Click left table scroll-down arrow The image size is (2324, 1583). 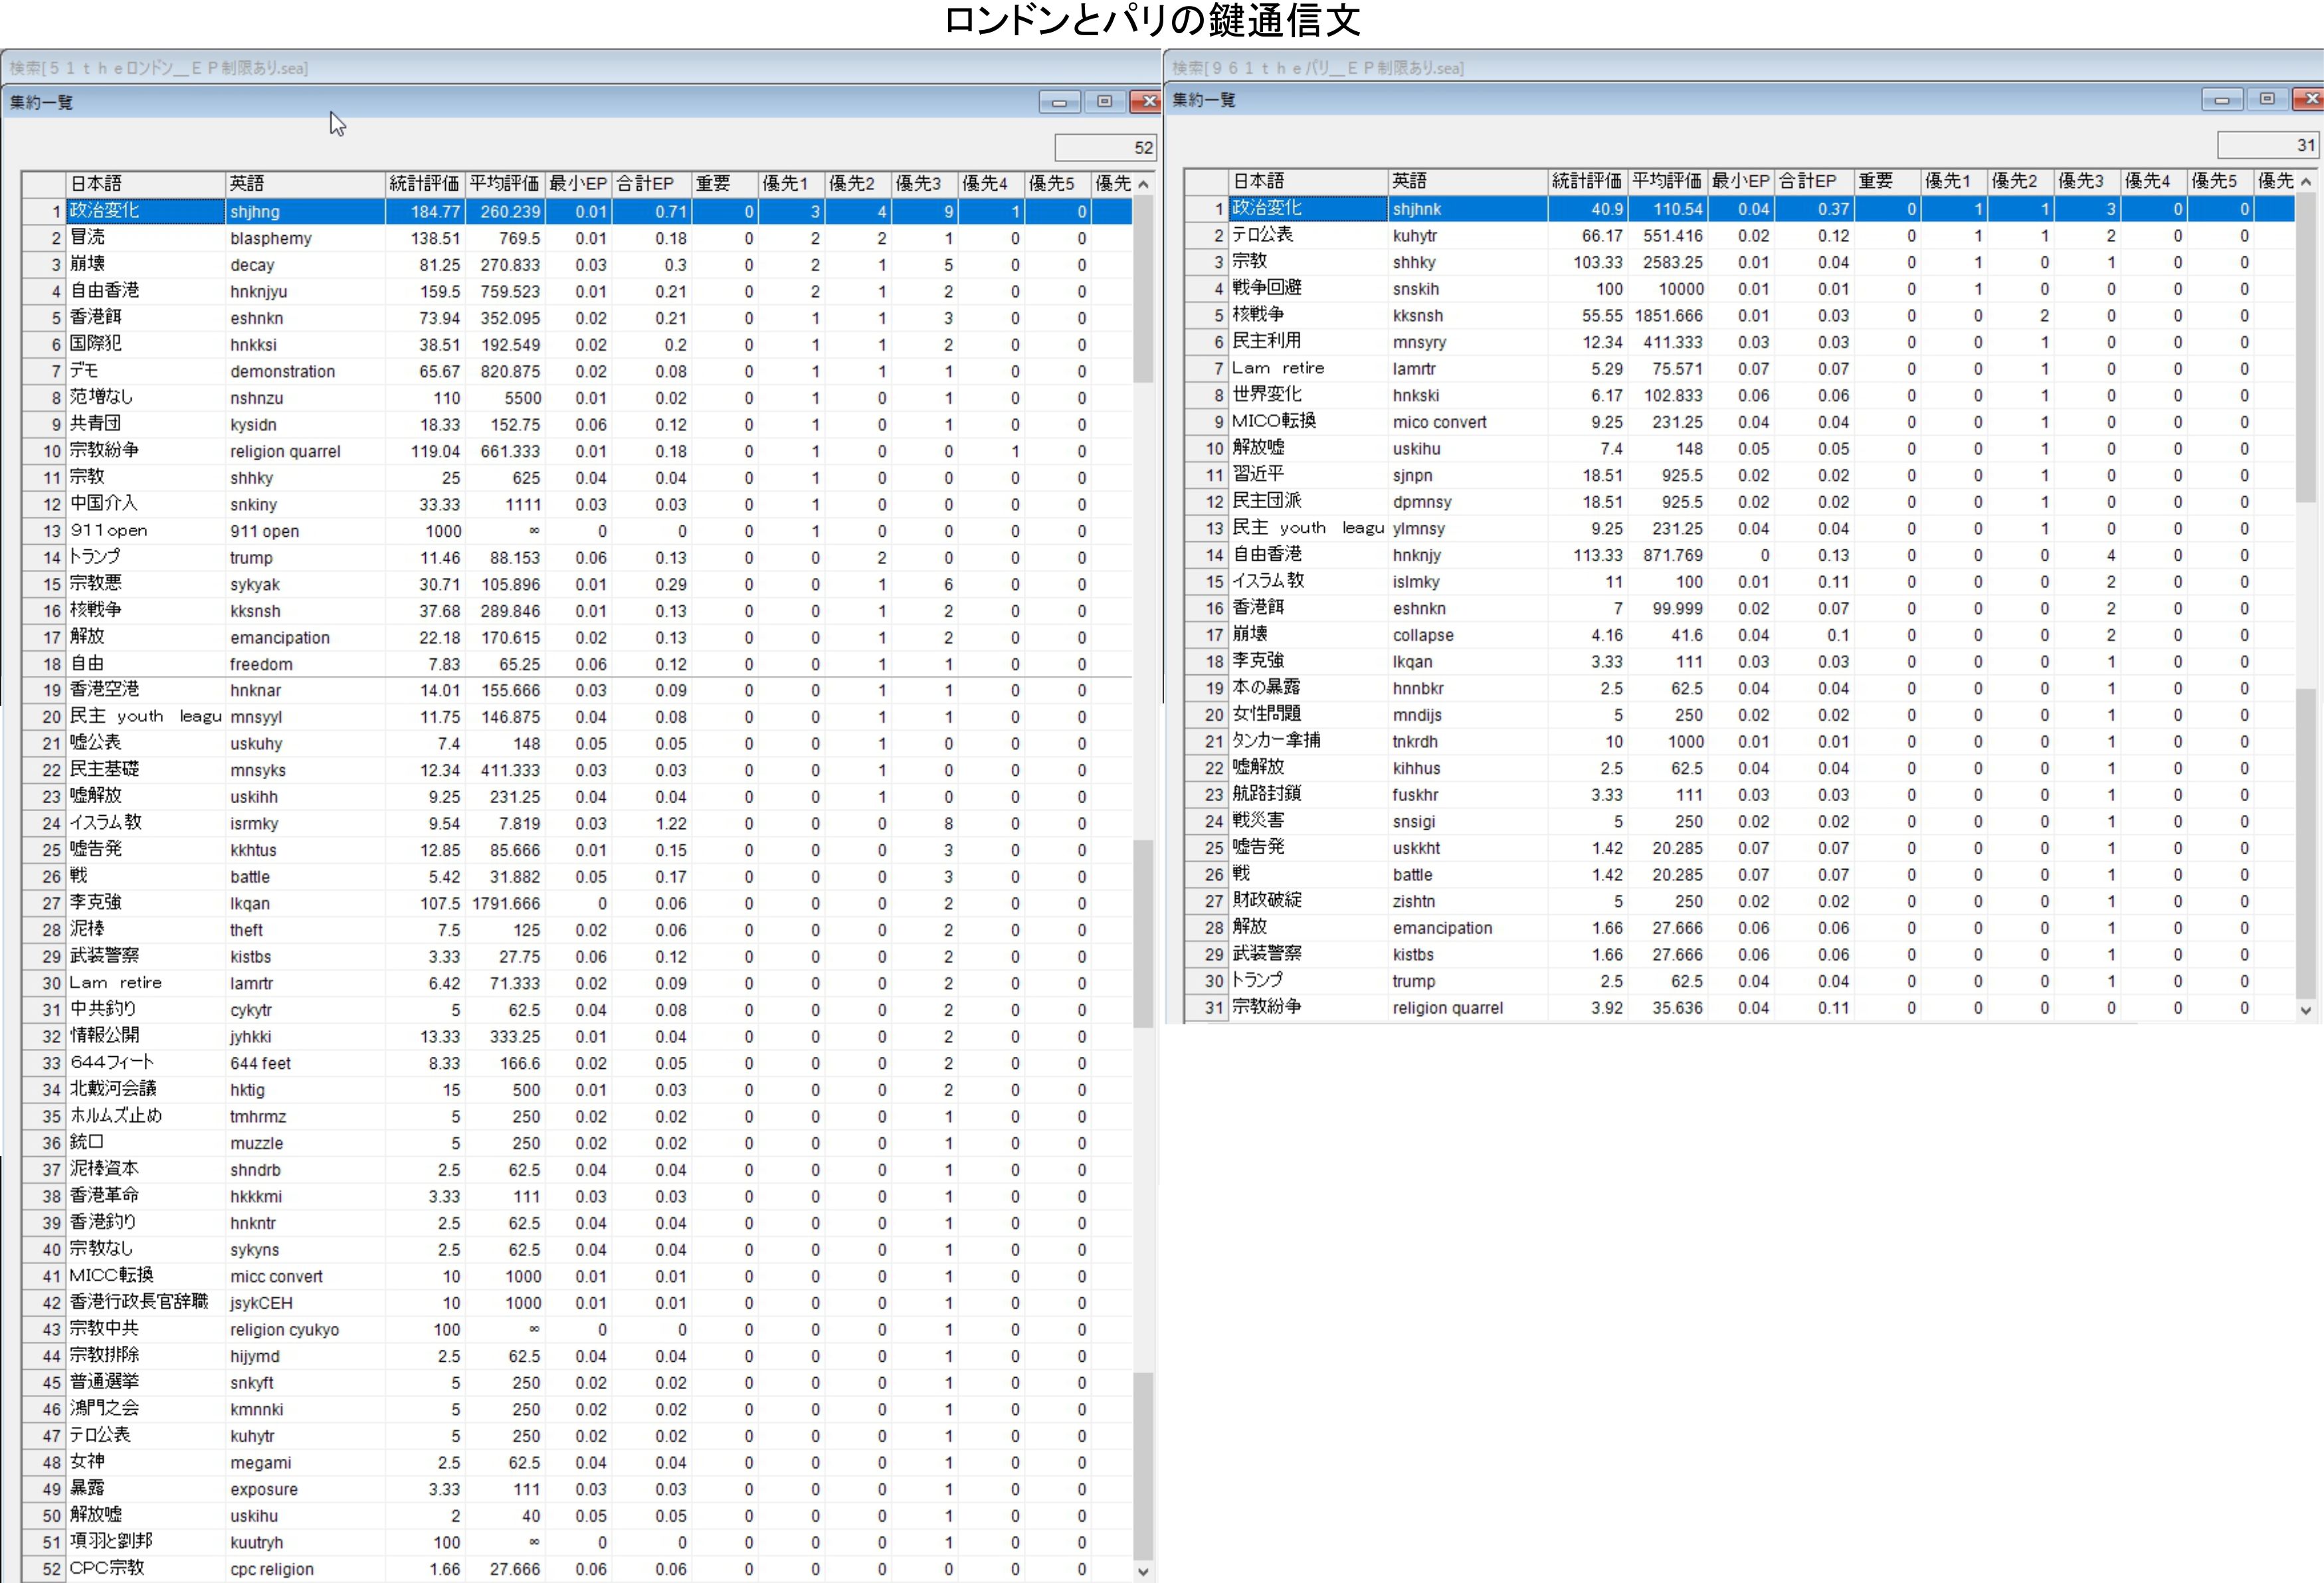[1143, 1571]
